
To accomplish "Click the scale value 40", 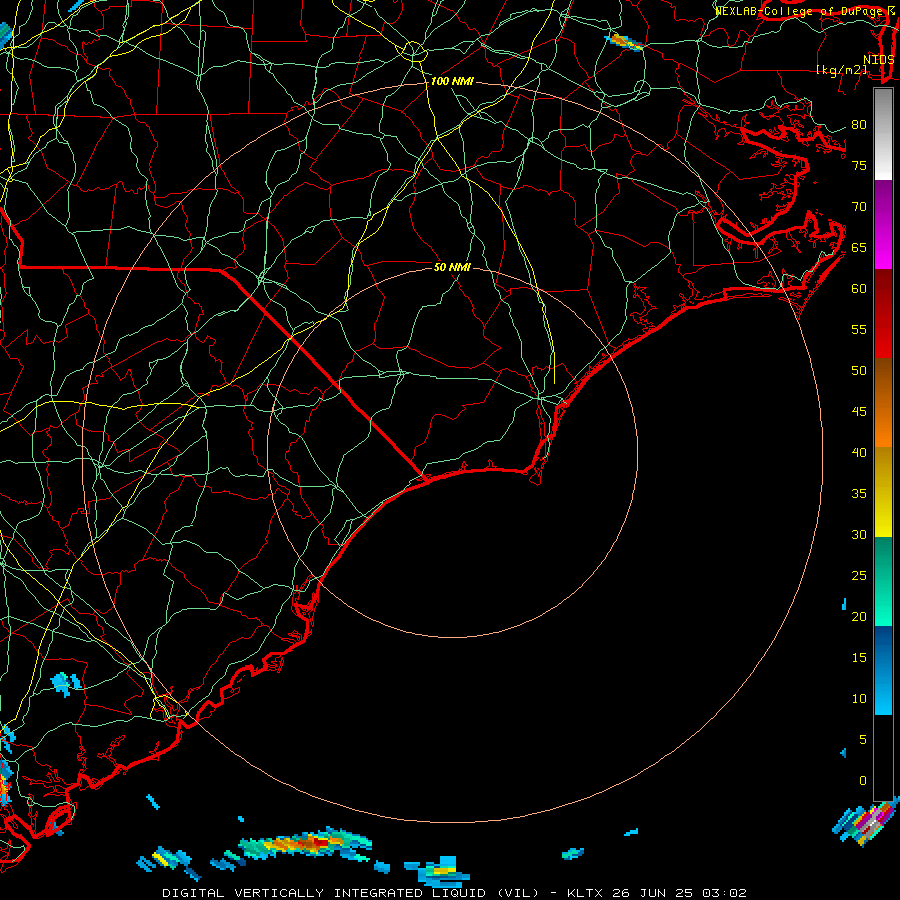I will coord(859,453).
